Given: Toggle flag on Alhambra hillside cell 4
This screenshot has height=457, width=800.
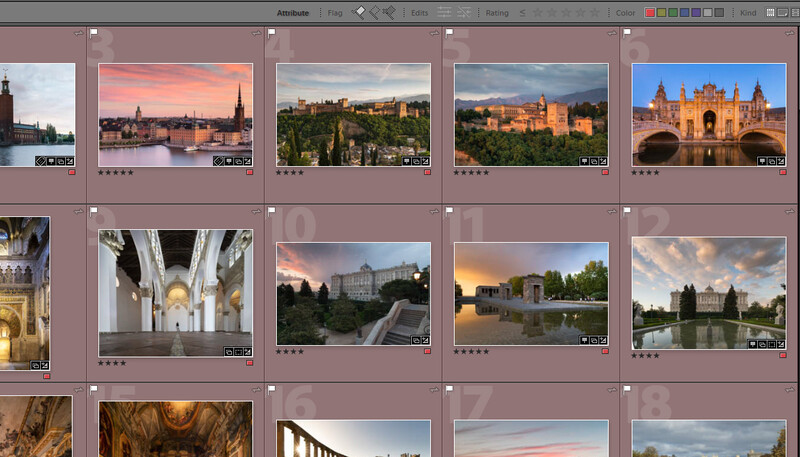Looking at the screenshot, I should coord(271,33).
